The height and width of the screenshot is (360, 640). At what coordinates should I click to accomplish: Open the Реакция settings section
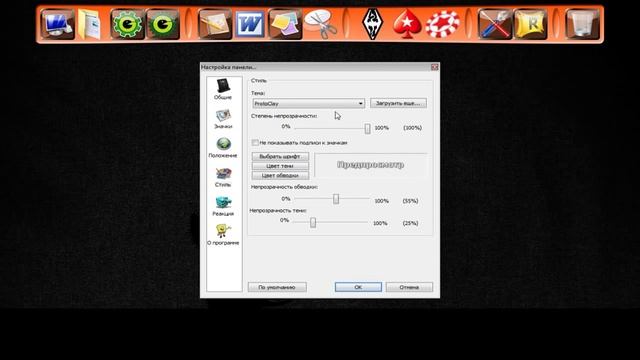(223, 206)
